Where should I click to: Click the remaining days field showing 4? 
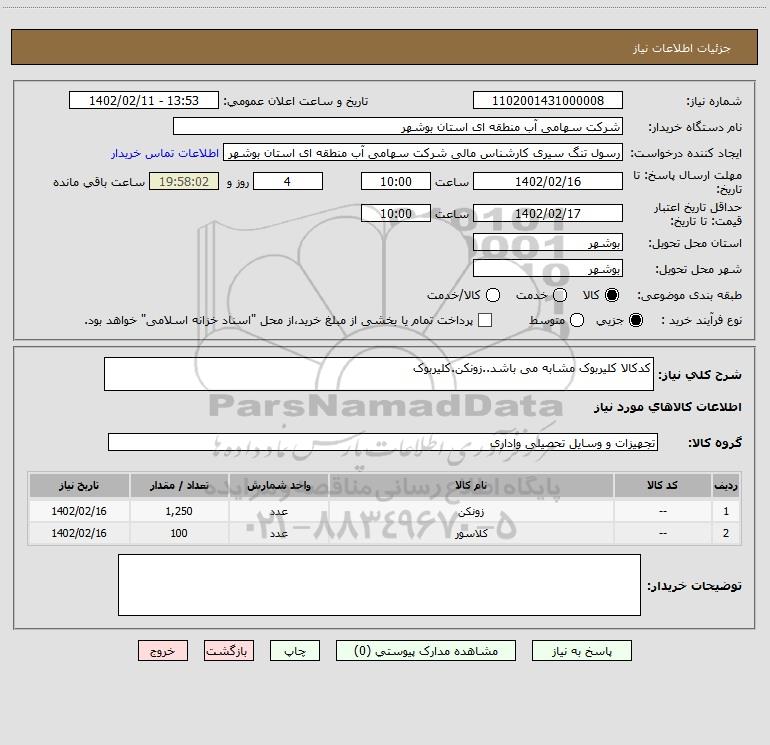coord(288,181)
